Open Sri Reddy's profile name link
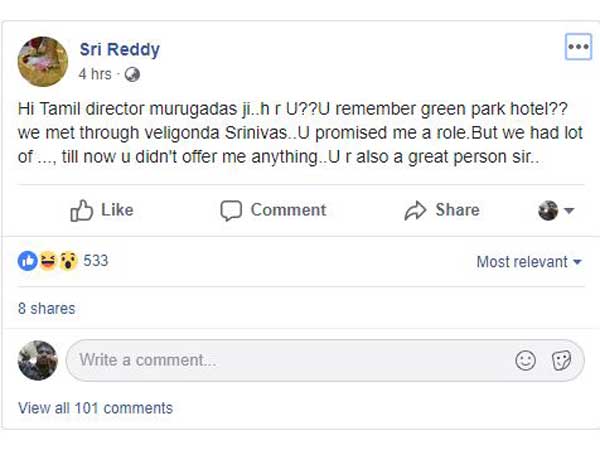This screenshot has width=600, height=450. pyautogui.click(x=119, y=49)
